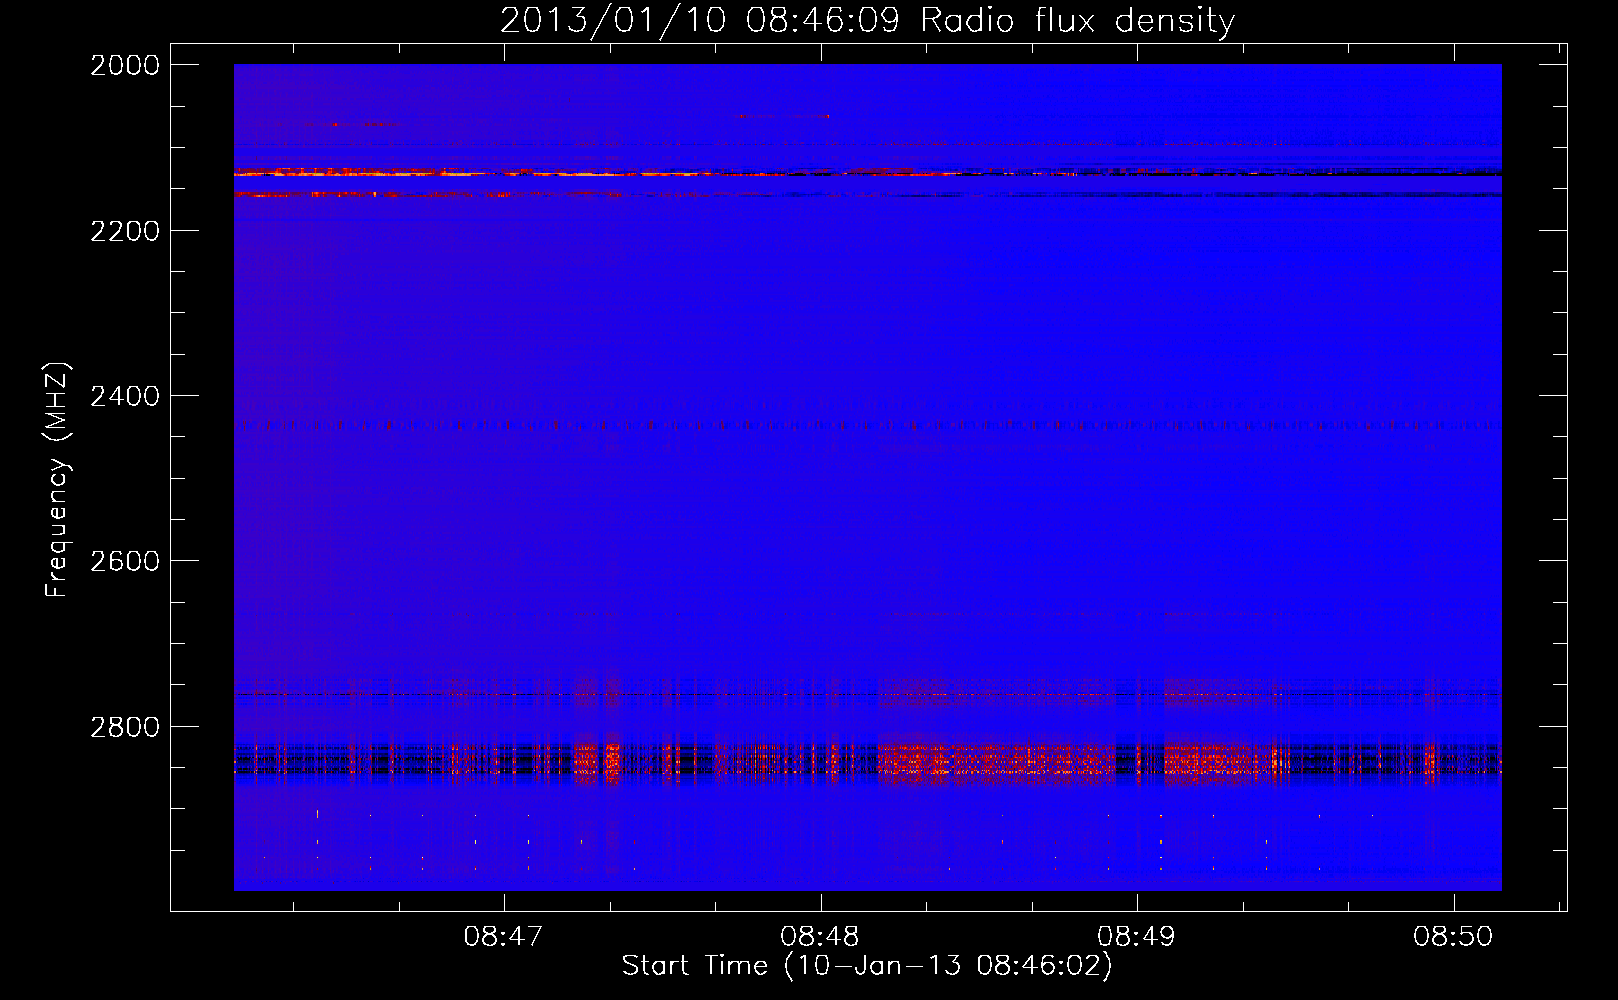Viewport: 1618px width, 1000px height.
Task: Click the 08:50 time axis label
Action: tap(1453, 937)
